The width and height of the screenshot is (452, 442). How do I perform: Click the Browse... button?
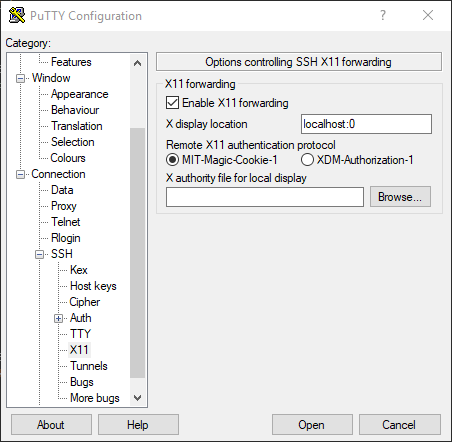point(400,197)
